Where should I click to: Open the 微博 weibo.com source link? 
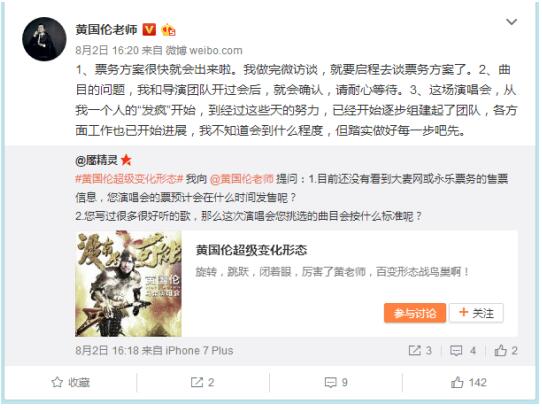(x=204, y=50)
